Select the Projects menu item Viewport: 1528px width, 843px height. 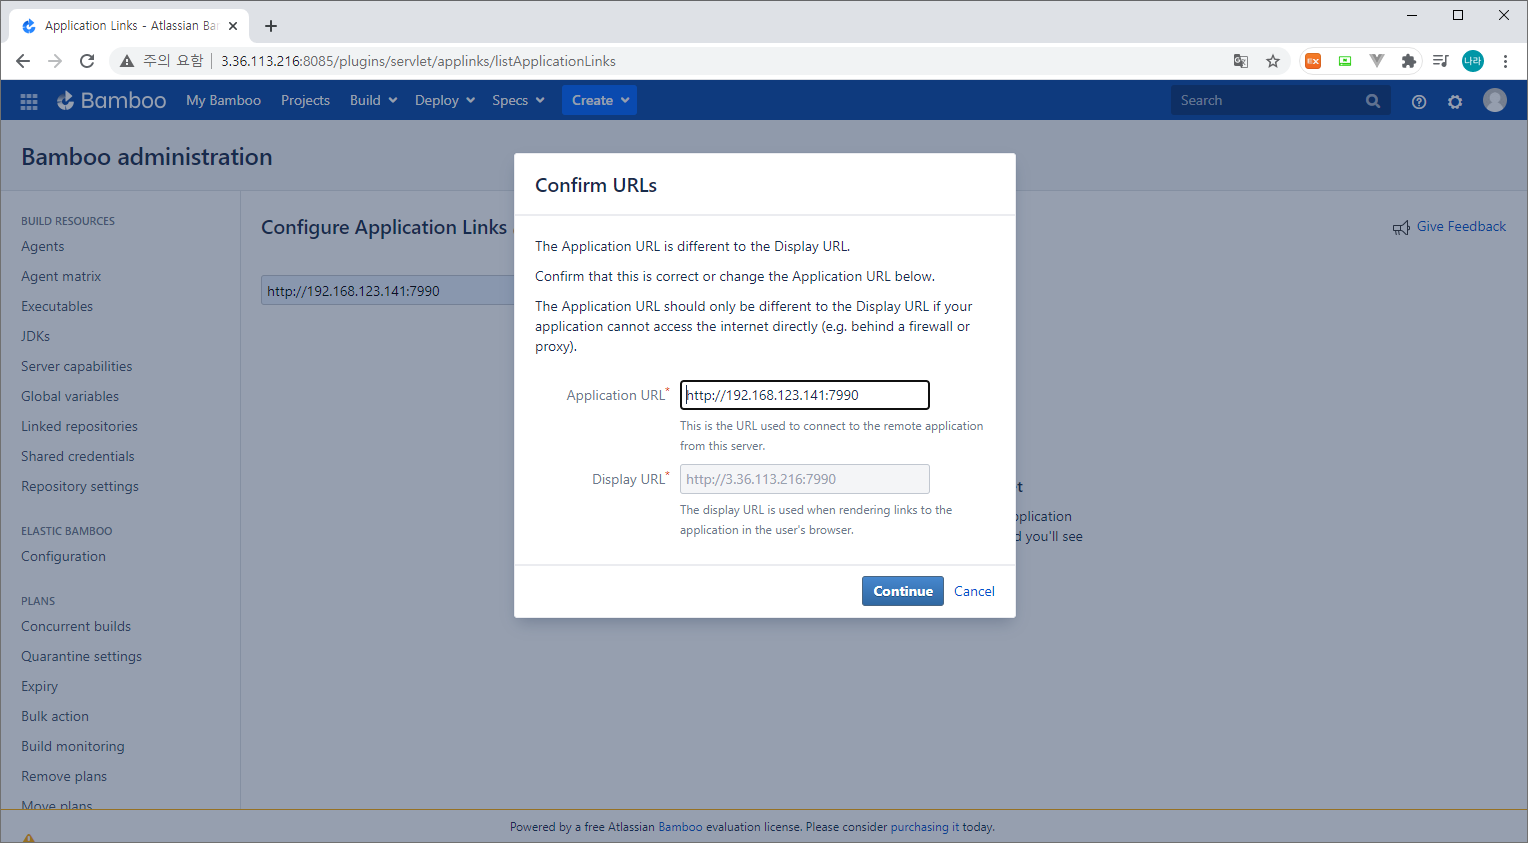(305, 100)
